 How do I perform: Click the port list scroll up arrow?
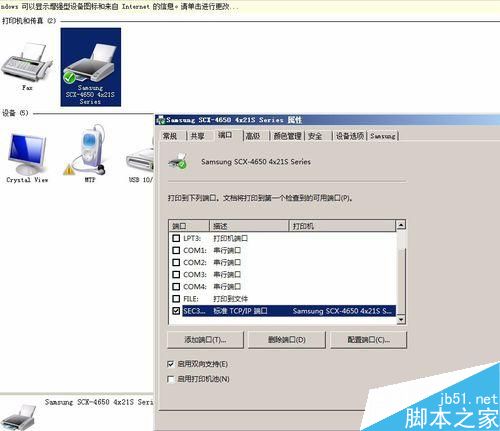(x=401, y=225)
